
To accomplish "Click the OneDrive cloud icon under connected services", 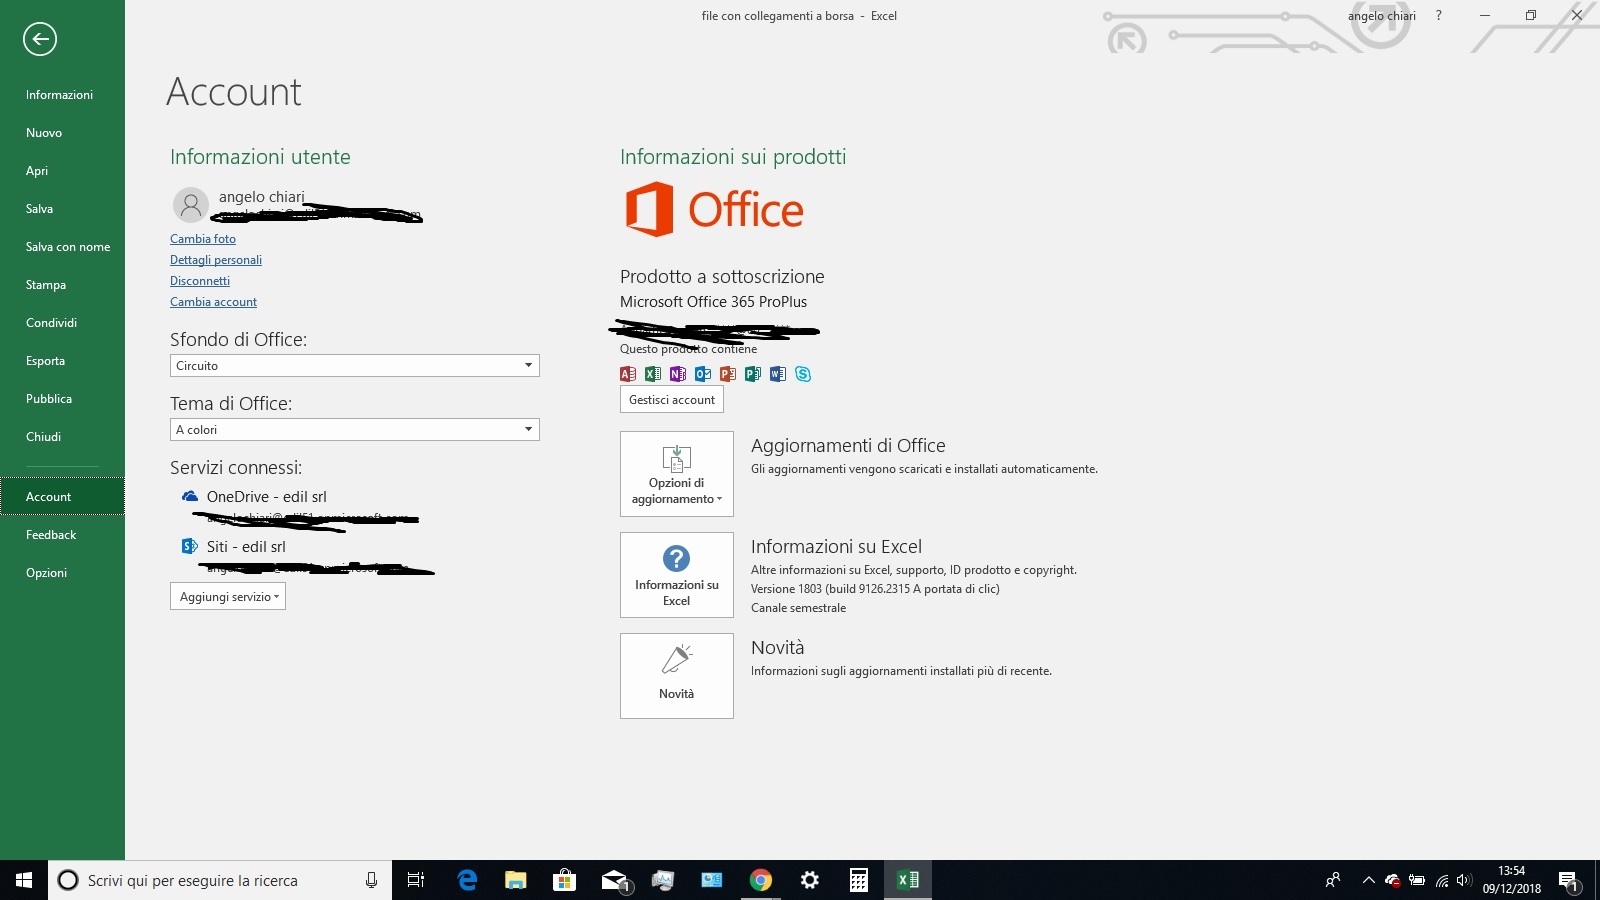I will [x=190, y=496].
